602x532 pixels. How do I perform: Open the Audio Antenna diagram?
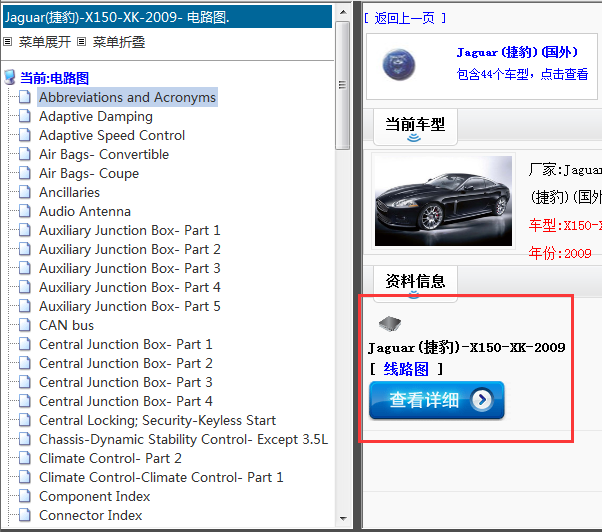(85, 211)
